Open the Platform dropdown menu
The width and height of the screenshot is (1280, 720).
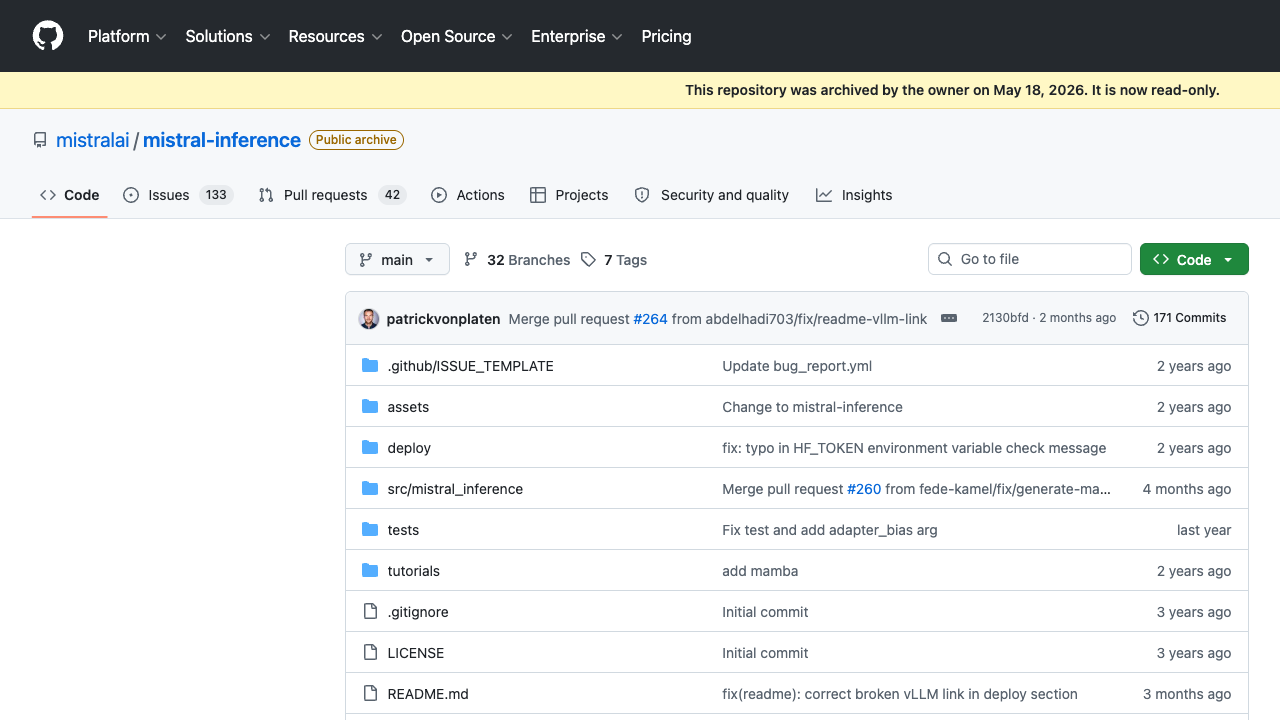point(127,36)
